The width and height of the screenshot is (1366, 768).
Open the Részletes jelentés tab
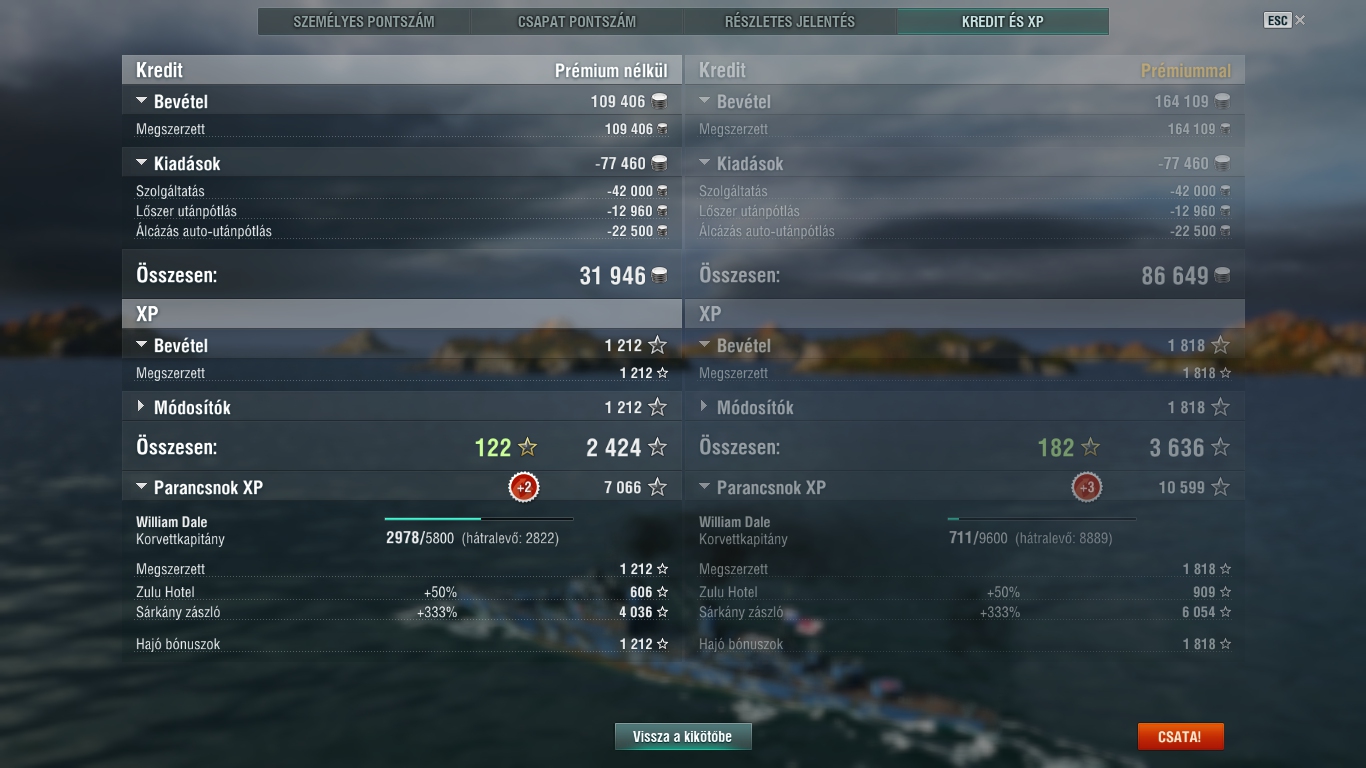[790, 21]
